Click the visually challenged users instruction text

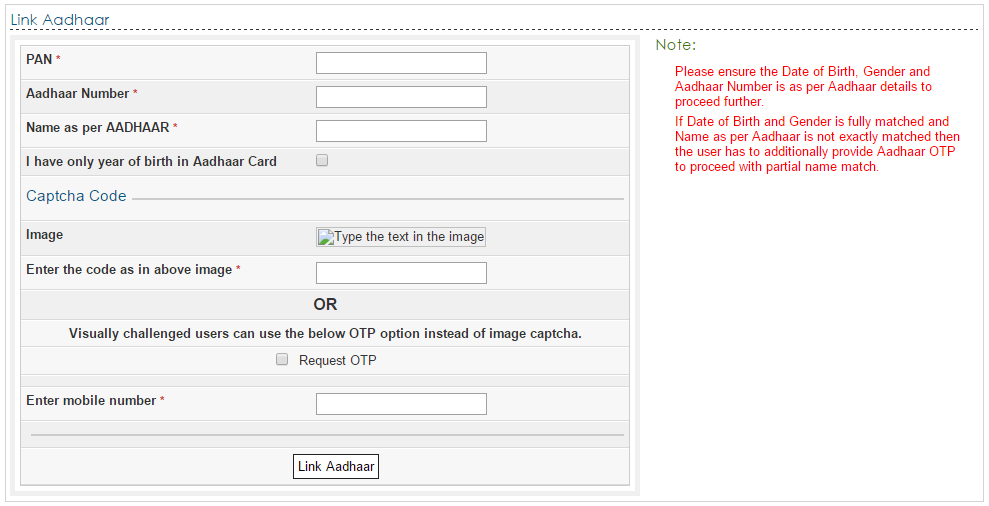tap(325, 334)
